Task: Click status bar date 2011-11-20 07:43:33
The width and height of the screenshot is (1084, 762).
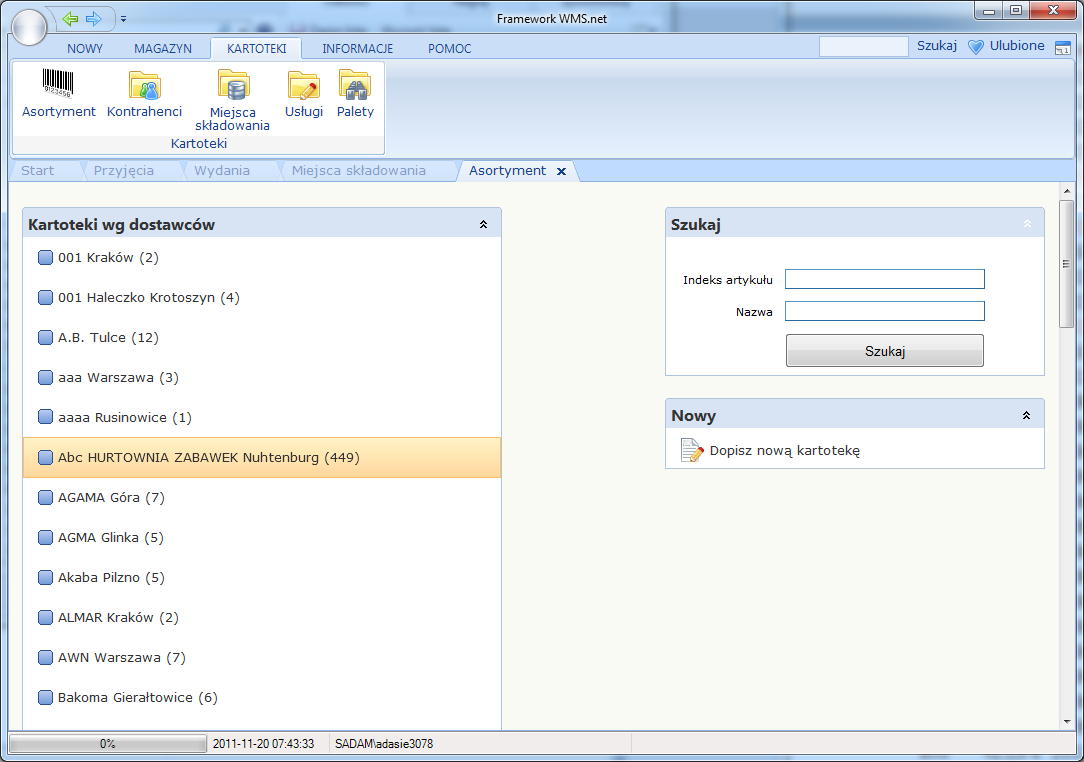Action: [x=263, y=744]
